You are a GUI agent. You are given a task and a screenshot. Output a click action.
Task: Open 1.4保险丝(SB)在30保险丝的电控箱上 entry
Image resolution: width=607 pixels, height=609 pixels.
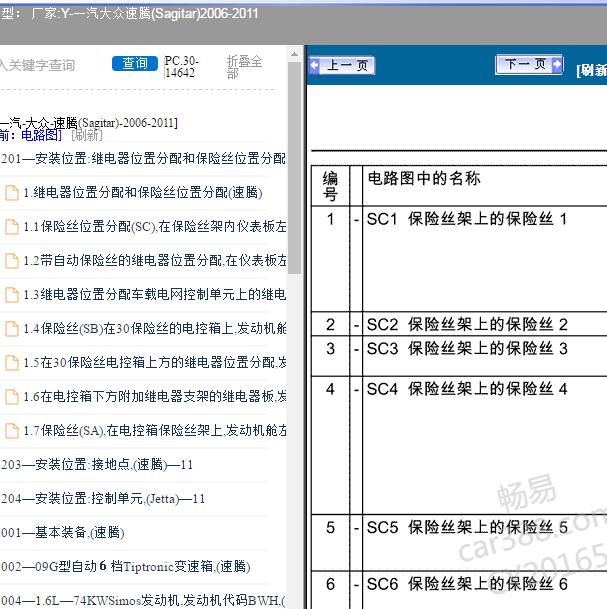click(x=155, y=328)
